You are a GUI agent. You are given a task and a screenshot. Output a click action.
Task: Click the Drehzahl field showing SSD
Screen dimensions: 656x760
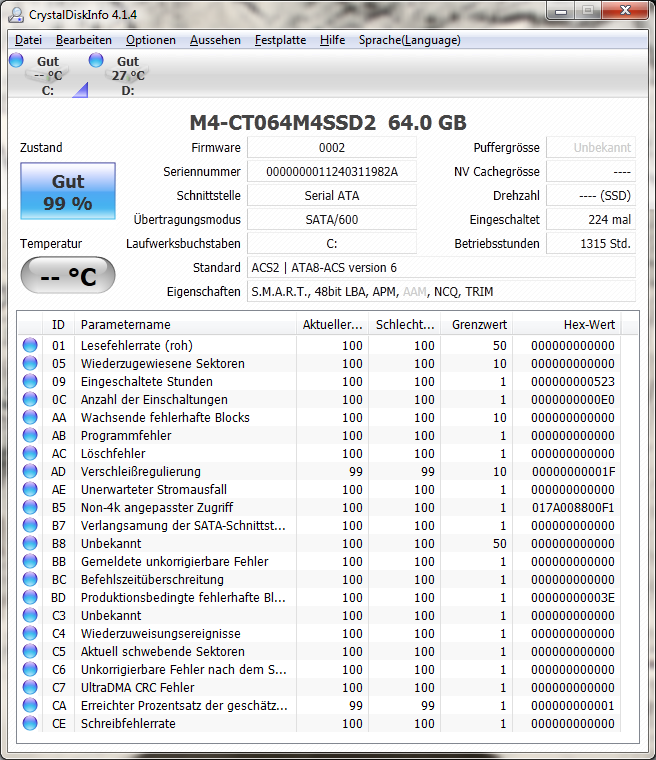click(591, 195)
